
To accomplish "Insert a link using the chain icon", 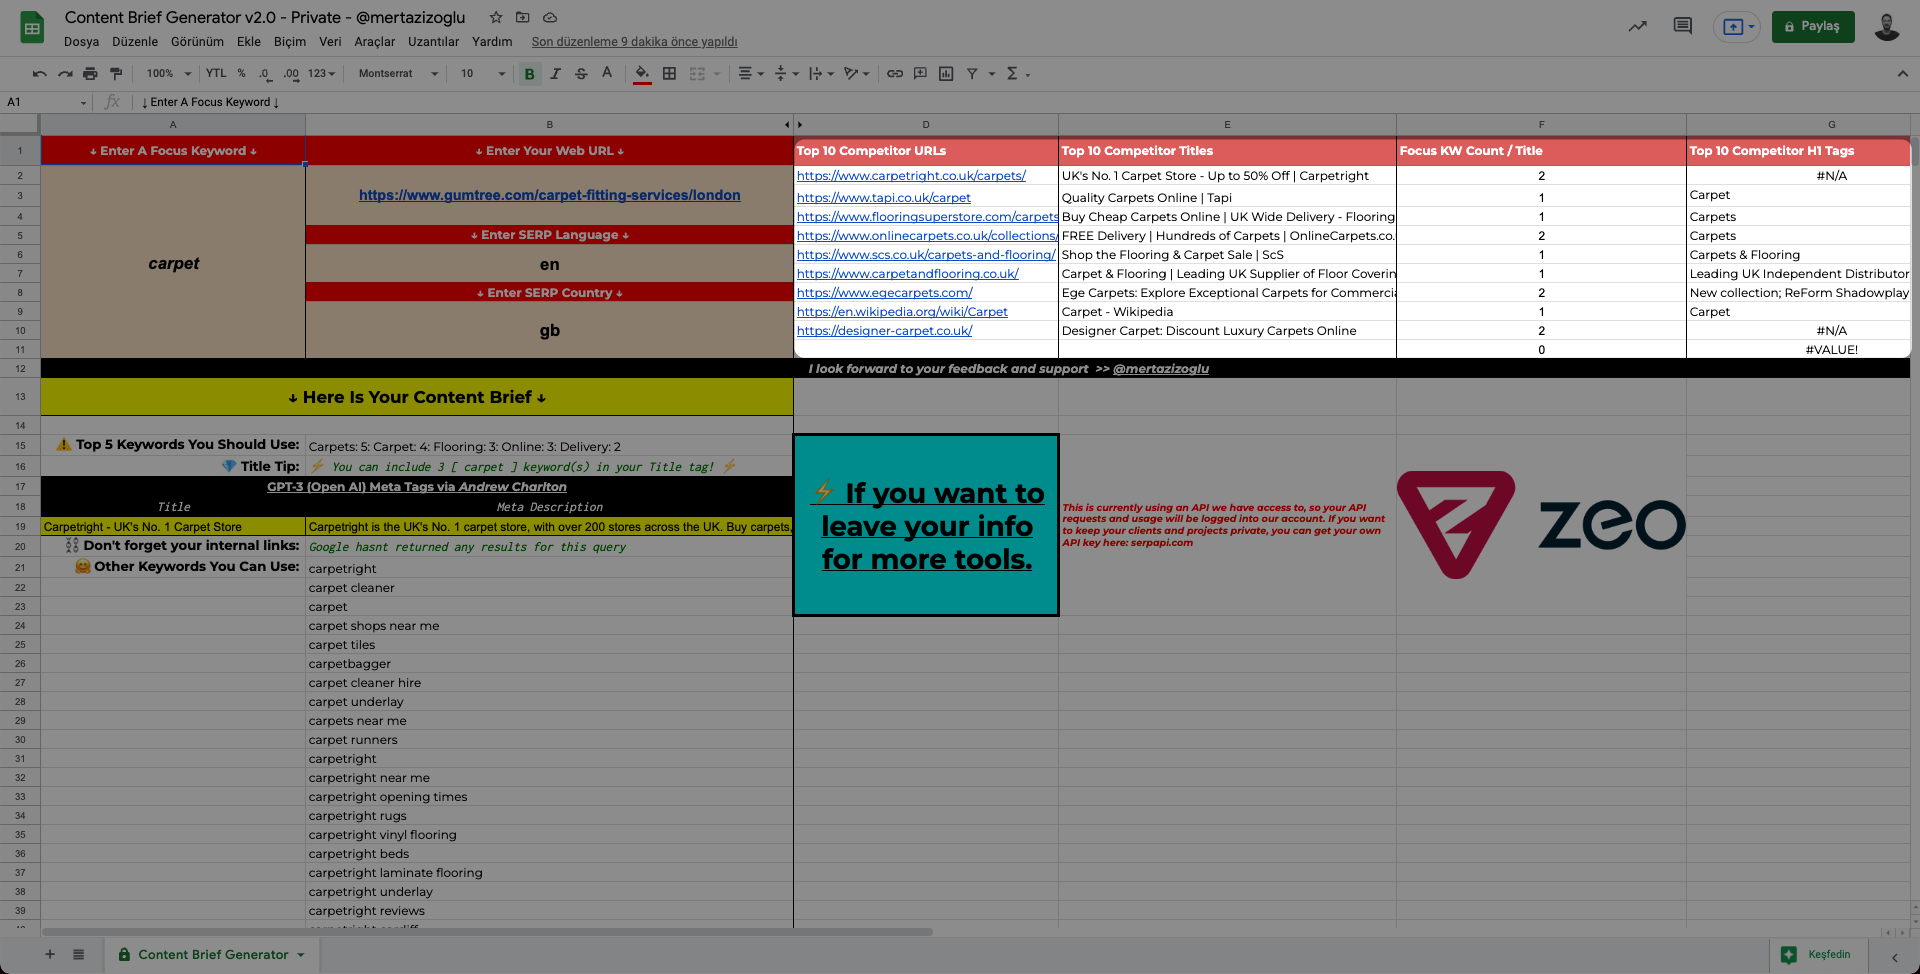I will tap(895, 74).
